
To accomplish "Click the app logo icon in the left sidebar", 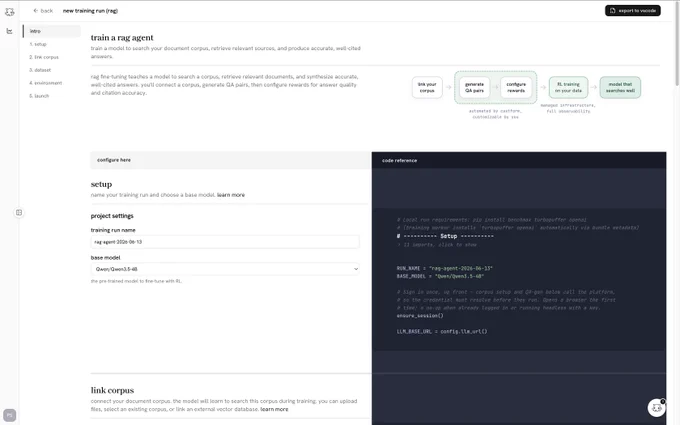I will coord(10,12).
